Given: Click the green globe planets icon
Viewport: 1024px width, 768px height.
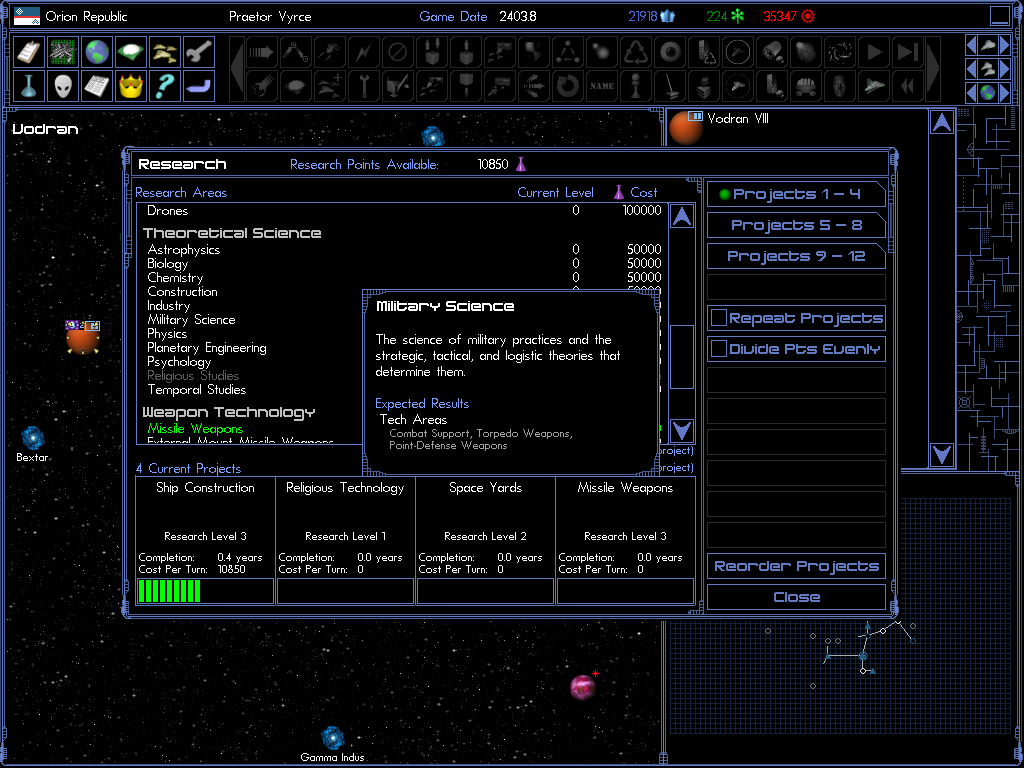Looking at the screenshot, I should click(96, 52).
